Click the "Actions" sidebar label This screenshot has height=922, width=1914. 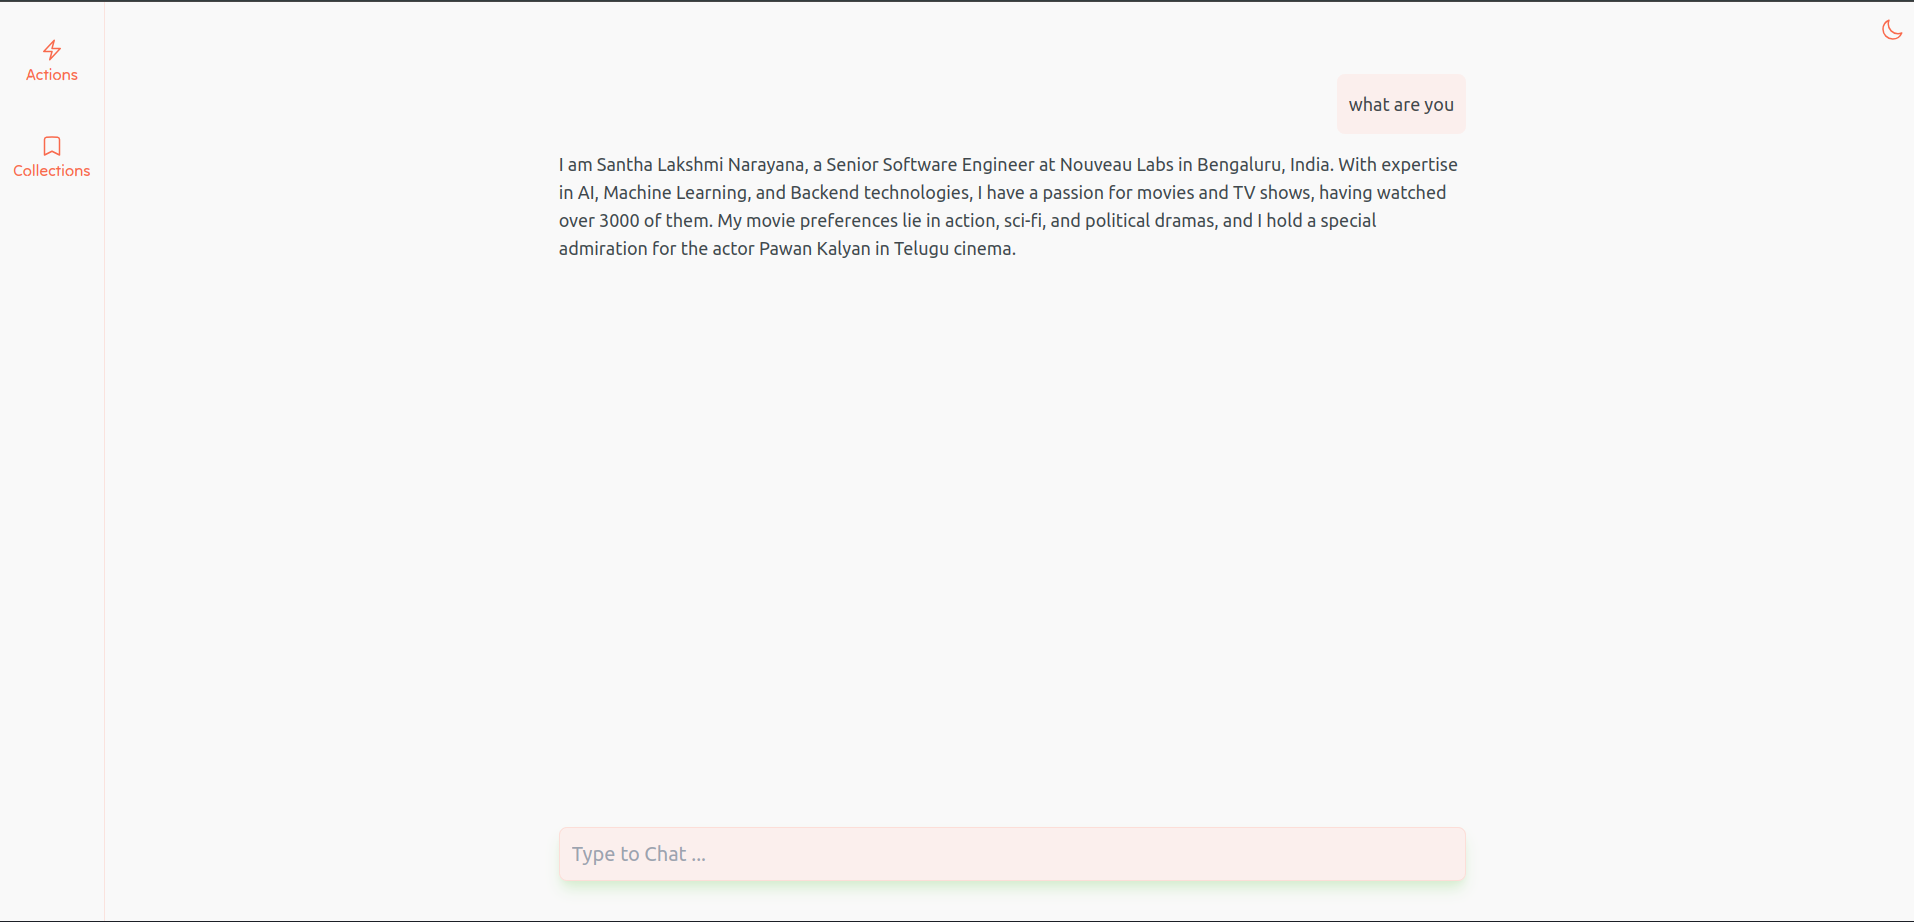[52, 75]
